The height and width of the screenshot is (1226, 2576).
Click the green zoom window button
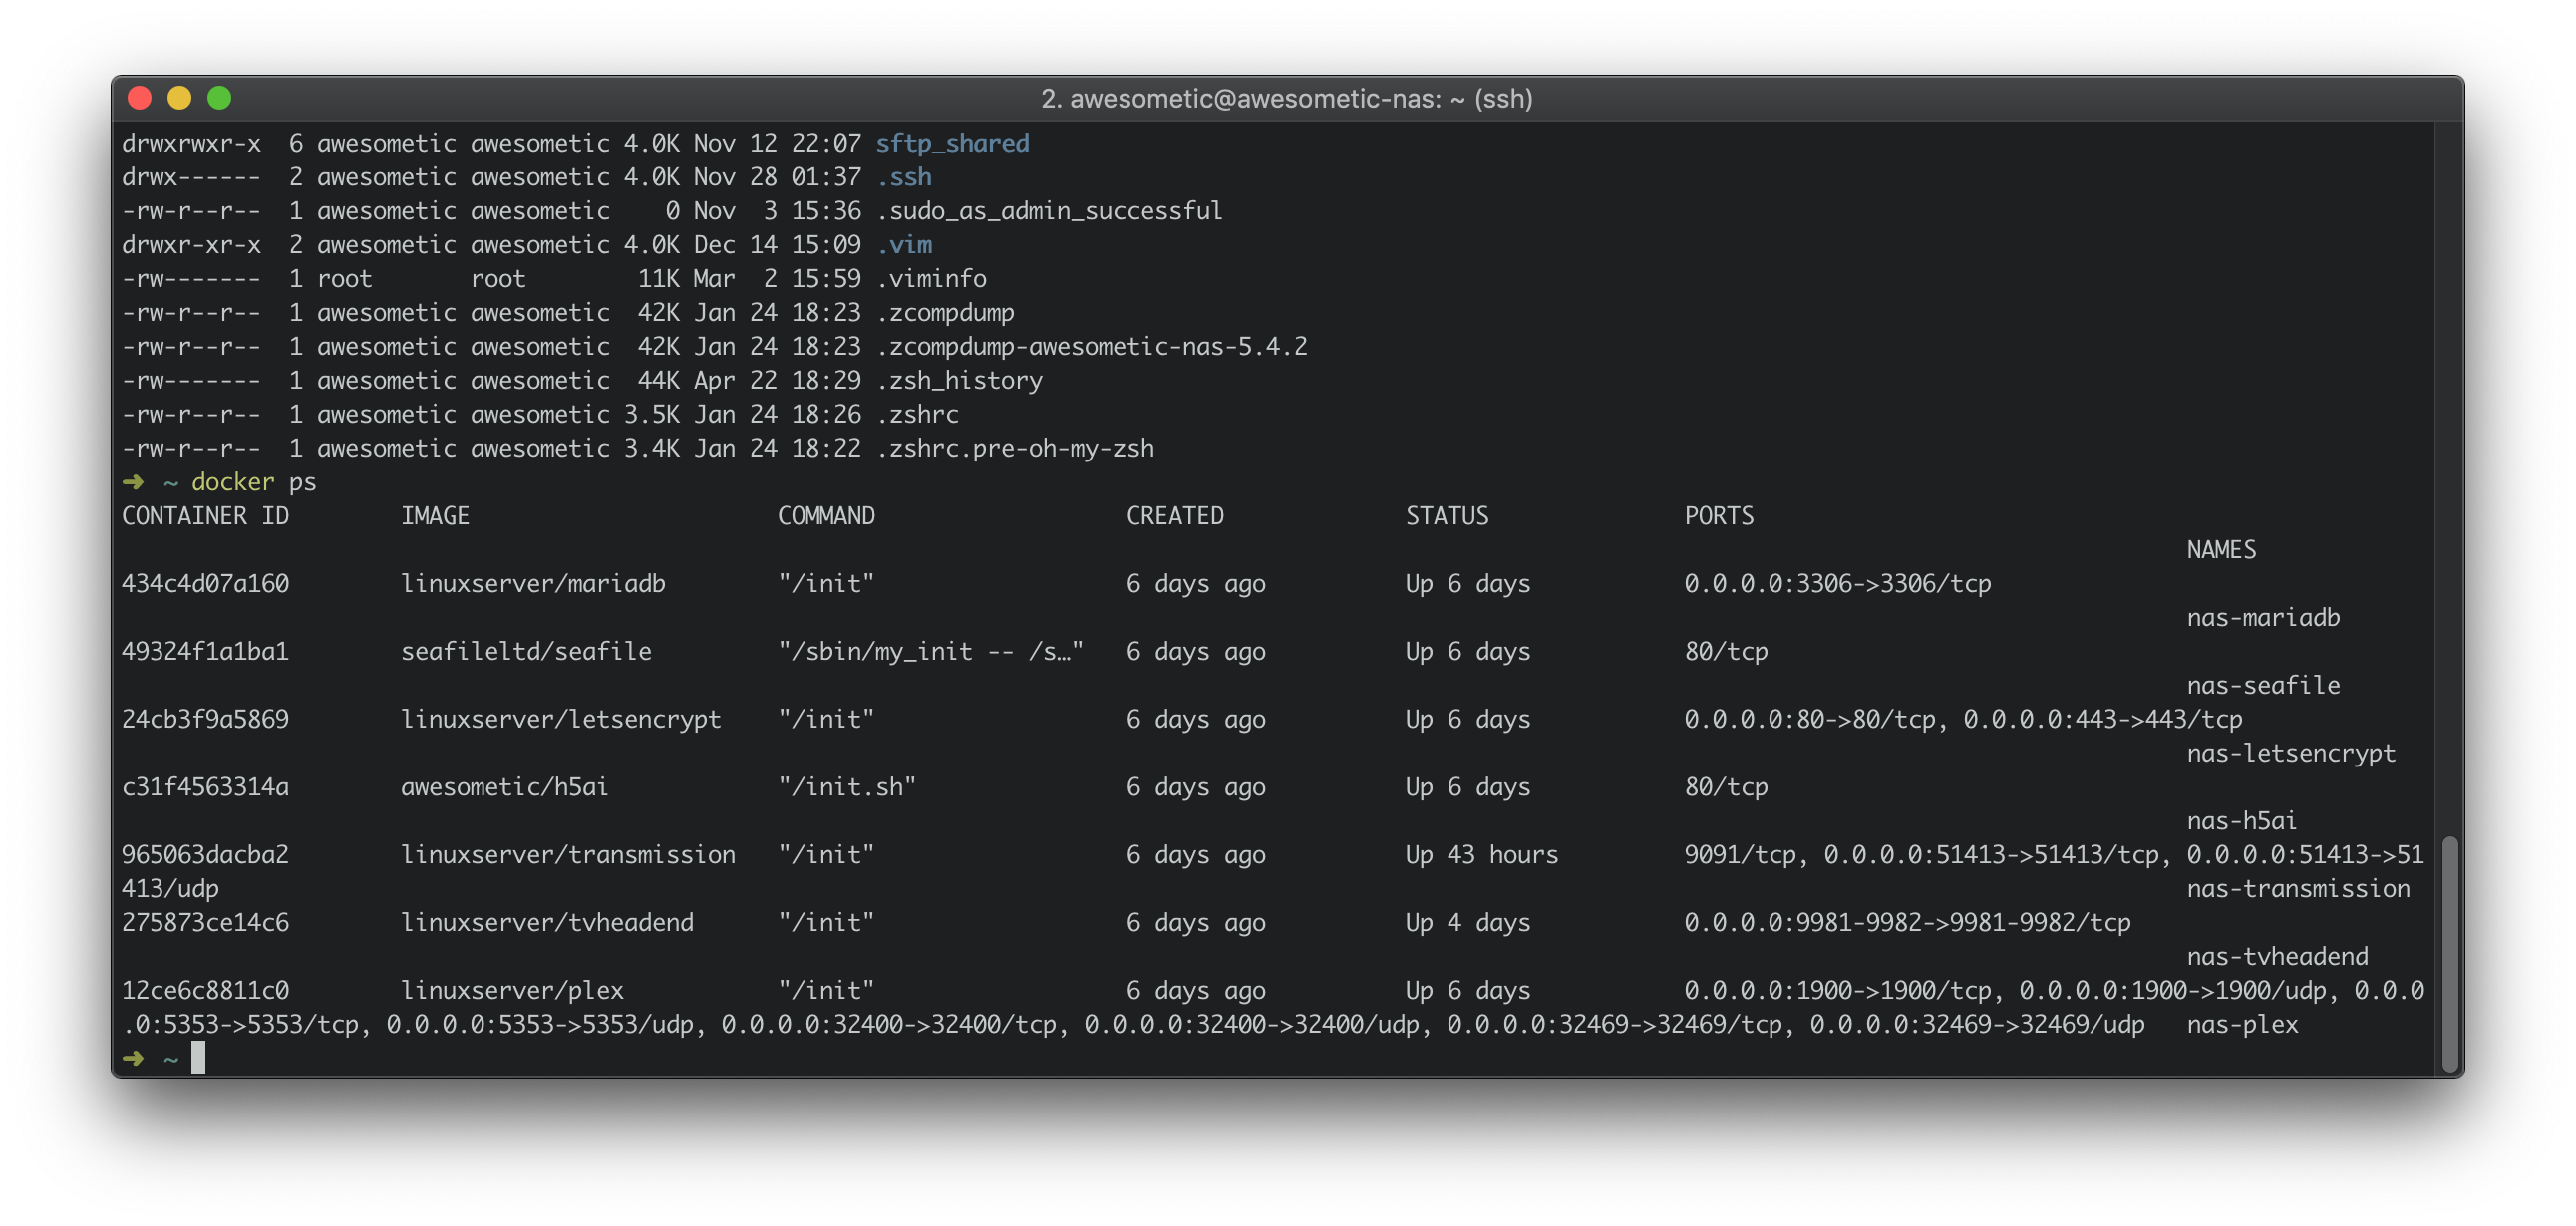[x=219, y=98]
